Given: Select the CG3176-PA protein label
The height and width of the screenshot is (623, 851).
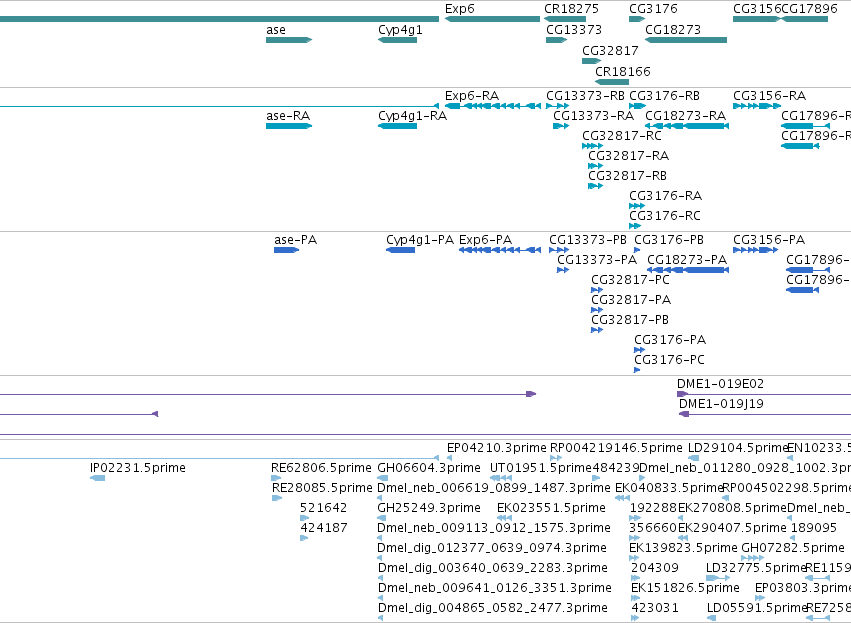Looking at the screenshot, I should point(670,340).
